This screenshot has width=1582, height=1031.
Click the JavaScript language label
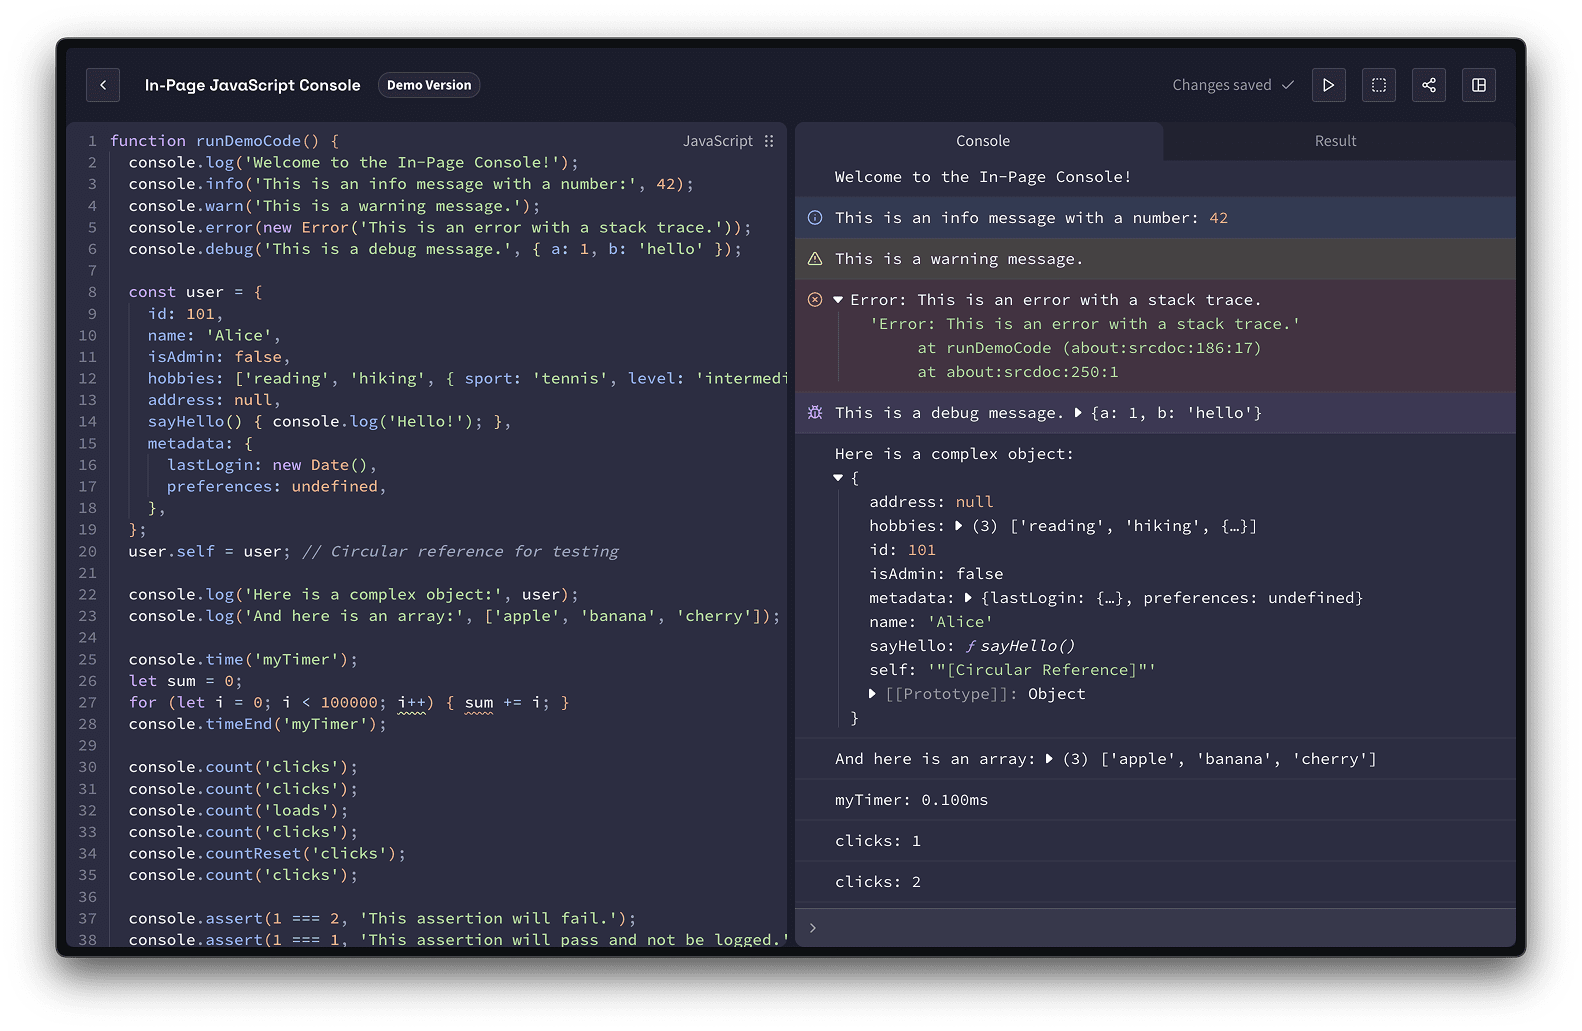coord(717,141)
